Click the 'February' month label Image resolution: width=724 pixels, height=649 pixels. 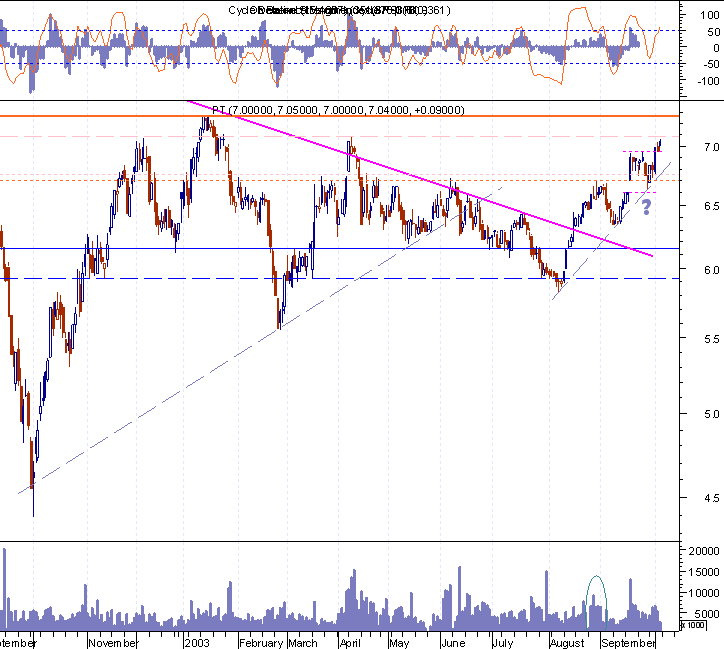point(261,643)
